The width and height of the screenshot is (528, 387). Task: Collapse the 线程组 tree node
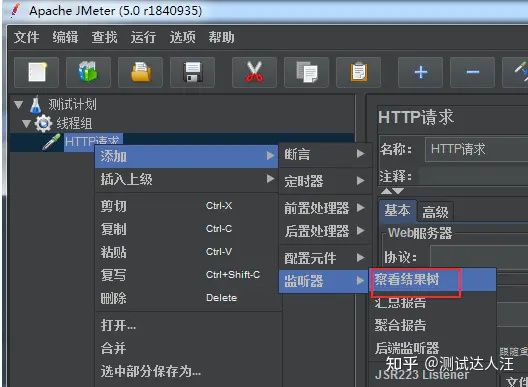point(27,124)
